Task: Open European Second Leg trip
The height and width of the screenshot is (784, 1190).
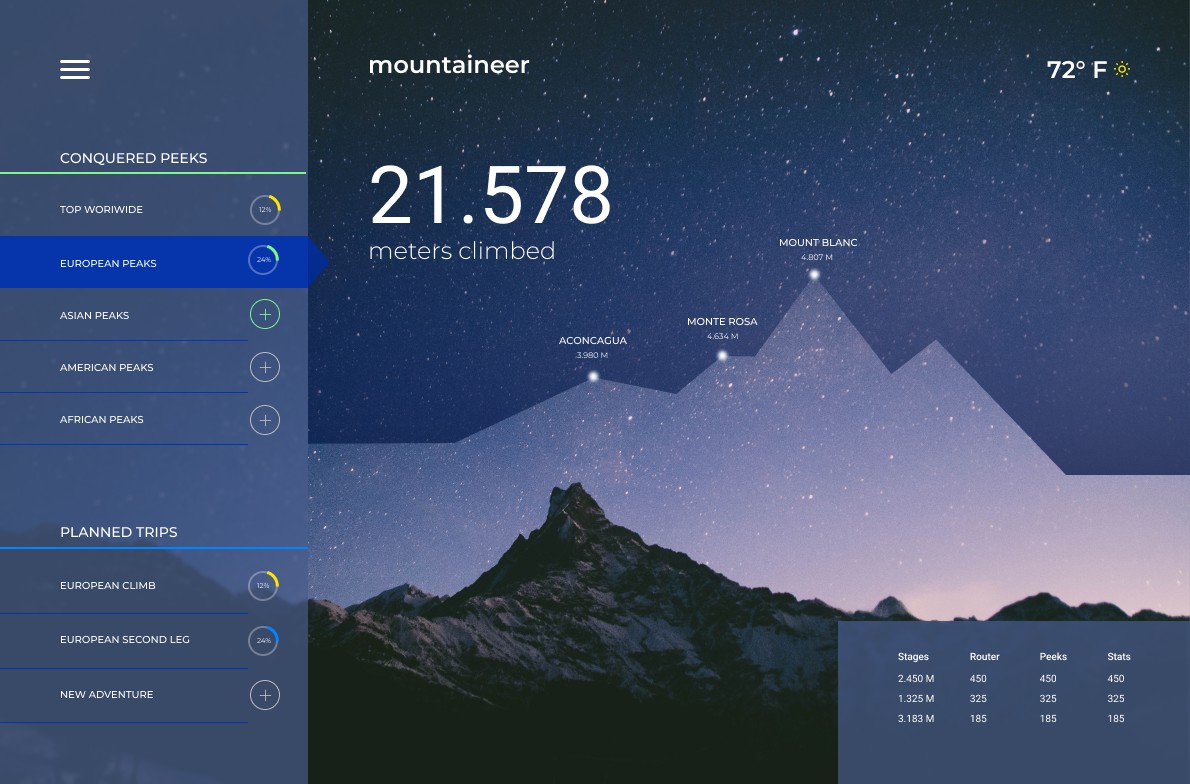Action: 153,640
